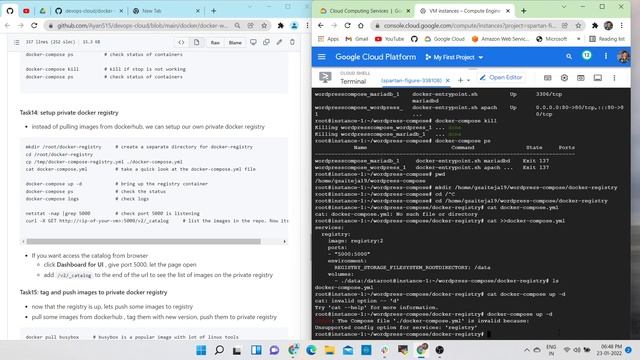This screenshot has width=640, height=360.
Task: Go to the home page in the Google Cloud browser
Action: pyautogui.click(x=361, y=25)
